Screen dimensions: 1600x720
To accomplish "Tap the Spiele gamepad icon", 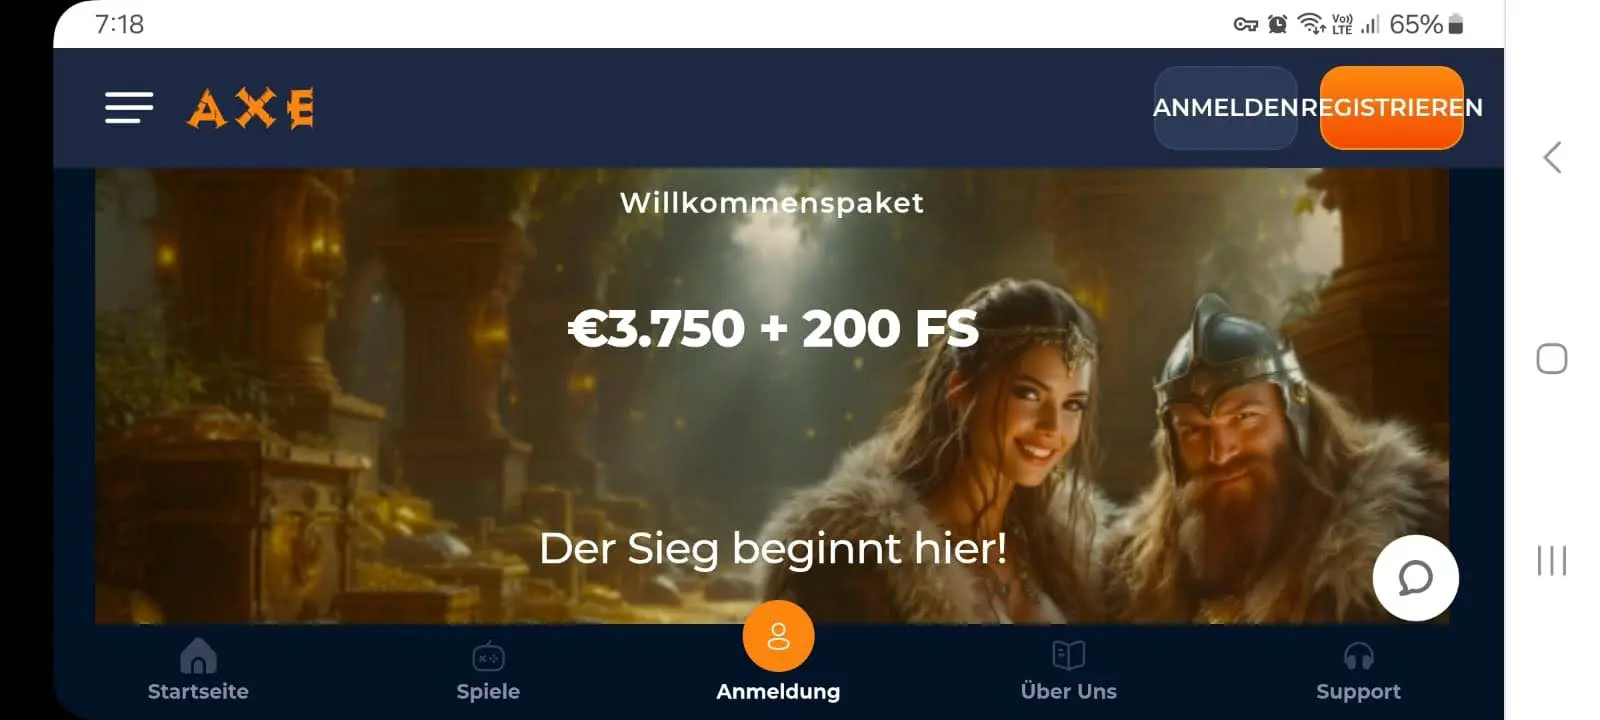I will click(488, 657).
